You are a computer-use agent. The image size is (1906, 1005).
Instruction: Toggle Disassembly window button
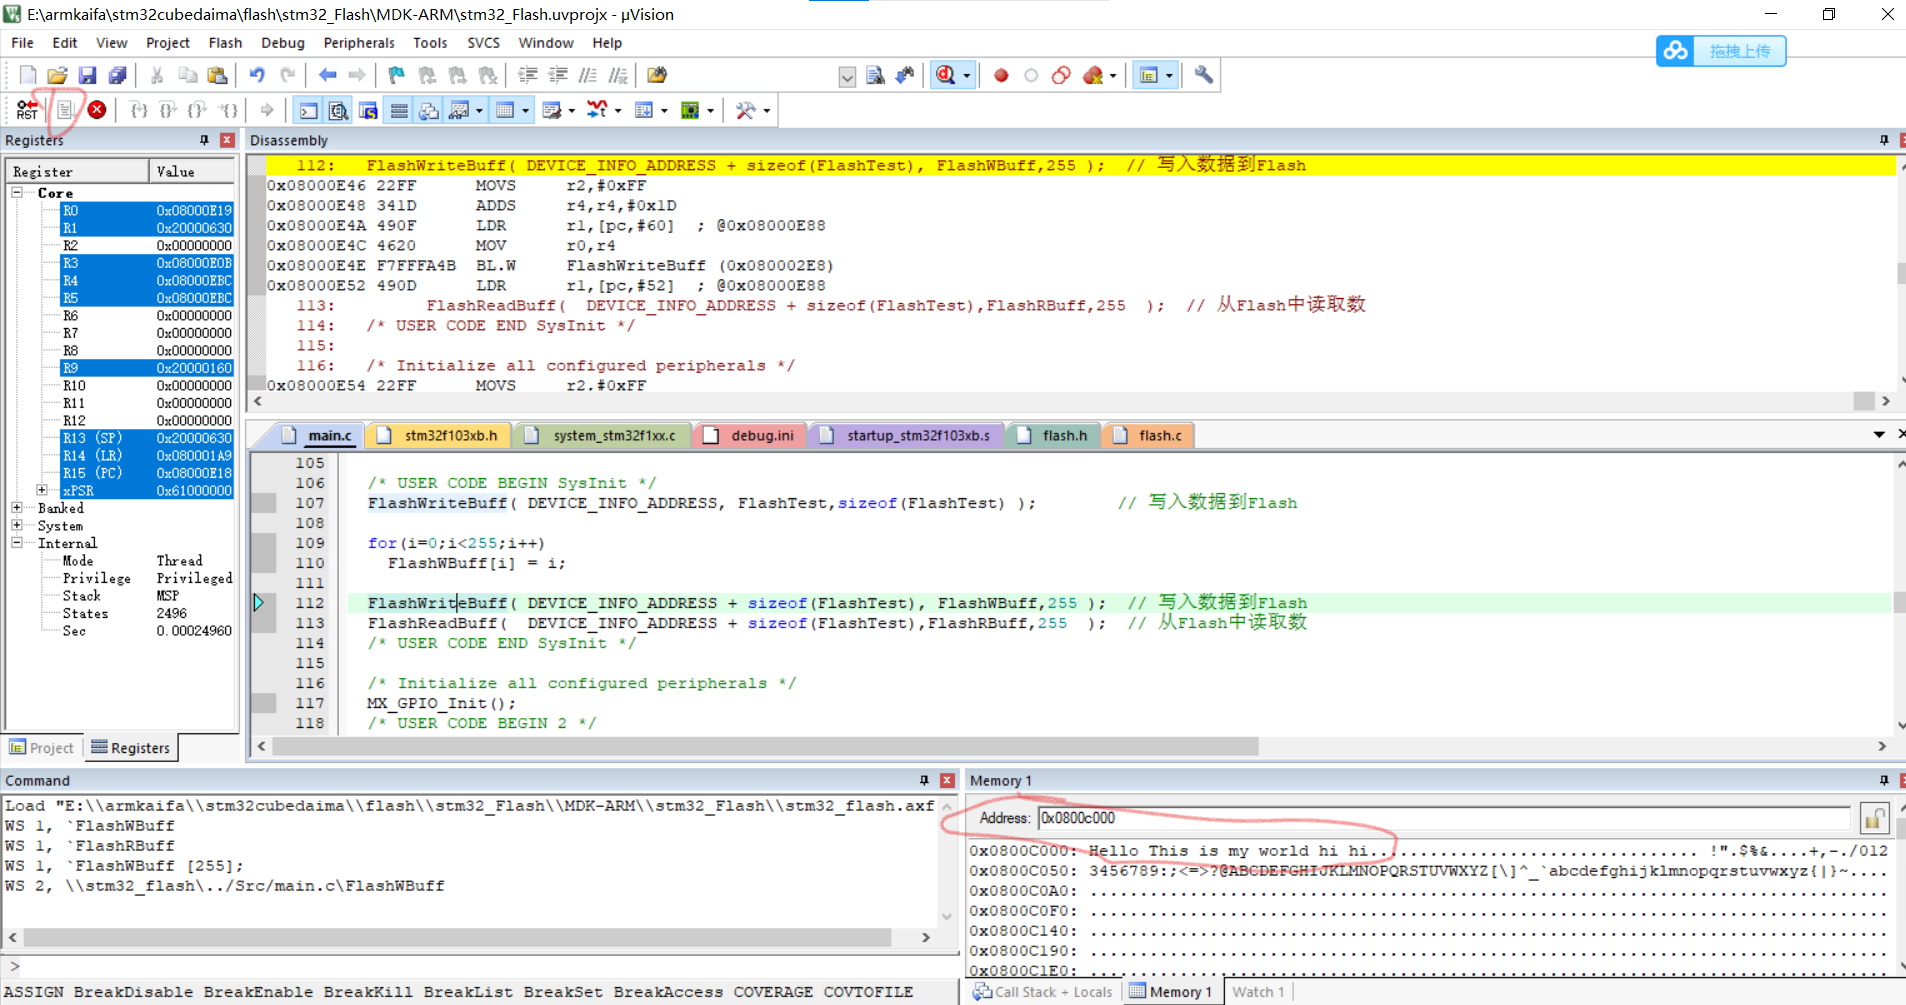click(x=339, y=110)
